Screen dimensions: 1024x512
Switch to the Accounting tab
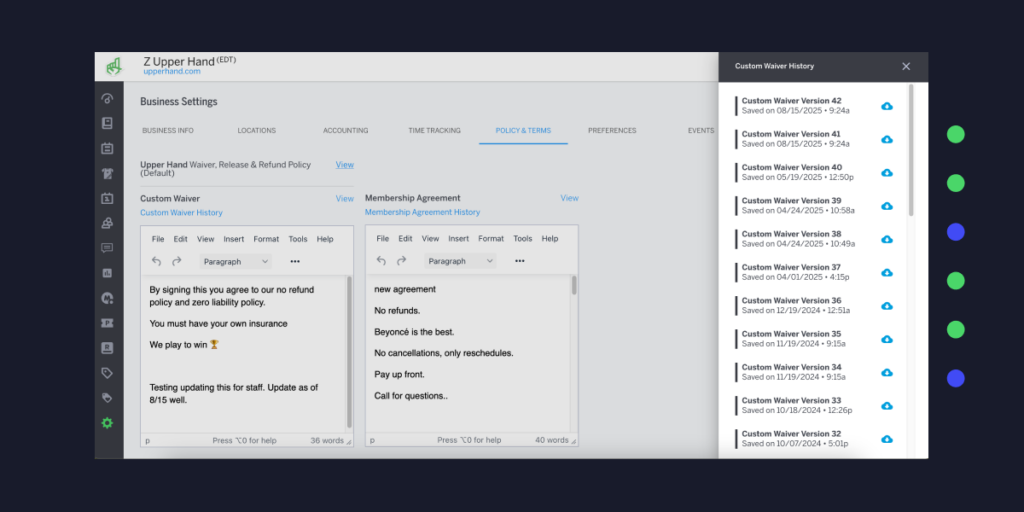pyautogui.click(x=345, y=131)
